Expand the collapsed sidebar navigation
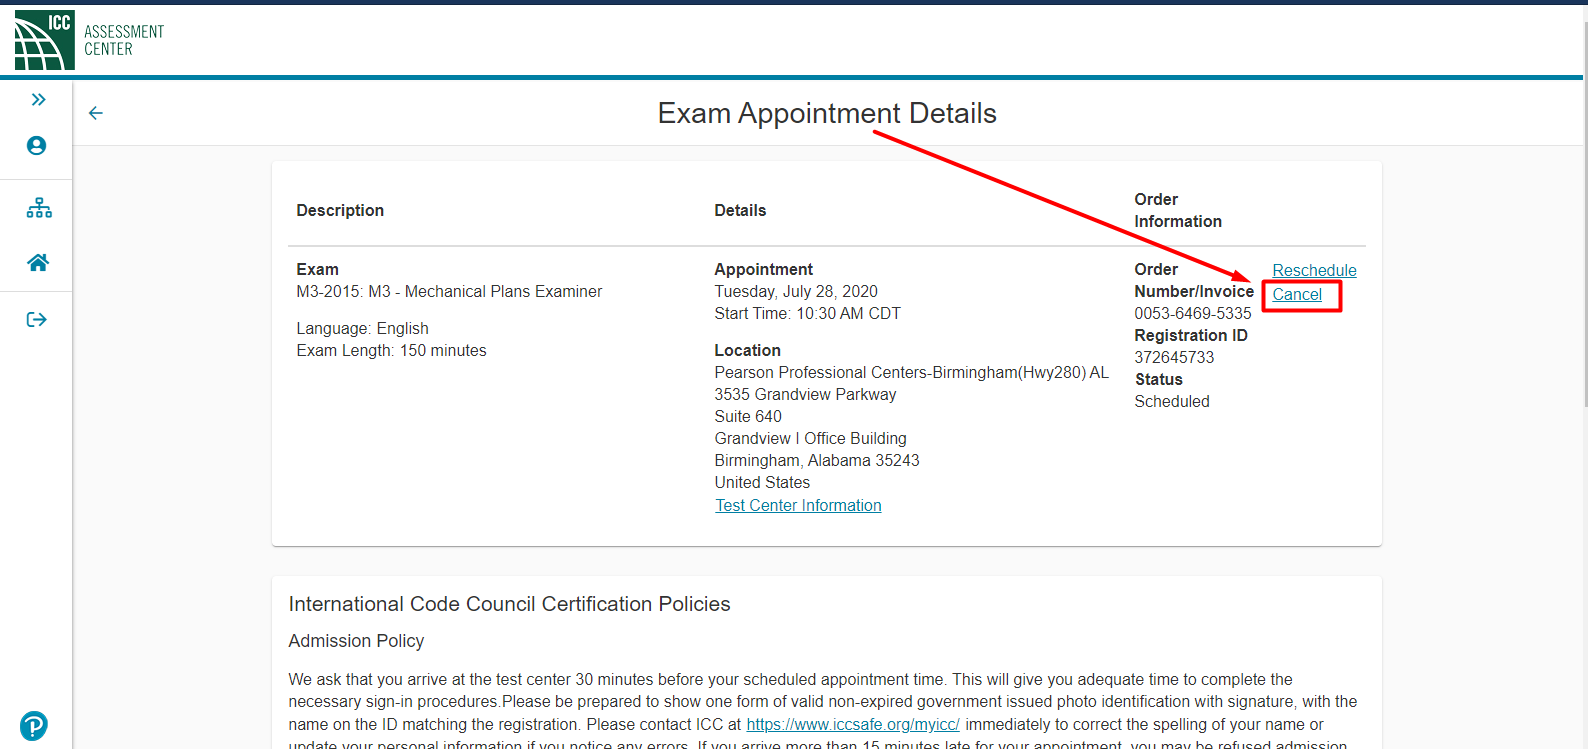The width and height of the screenshot is (1588, 749). (37, 98)
